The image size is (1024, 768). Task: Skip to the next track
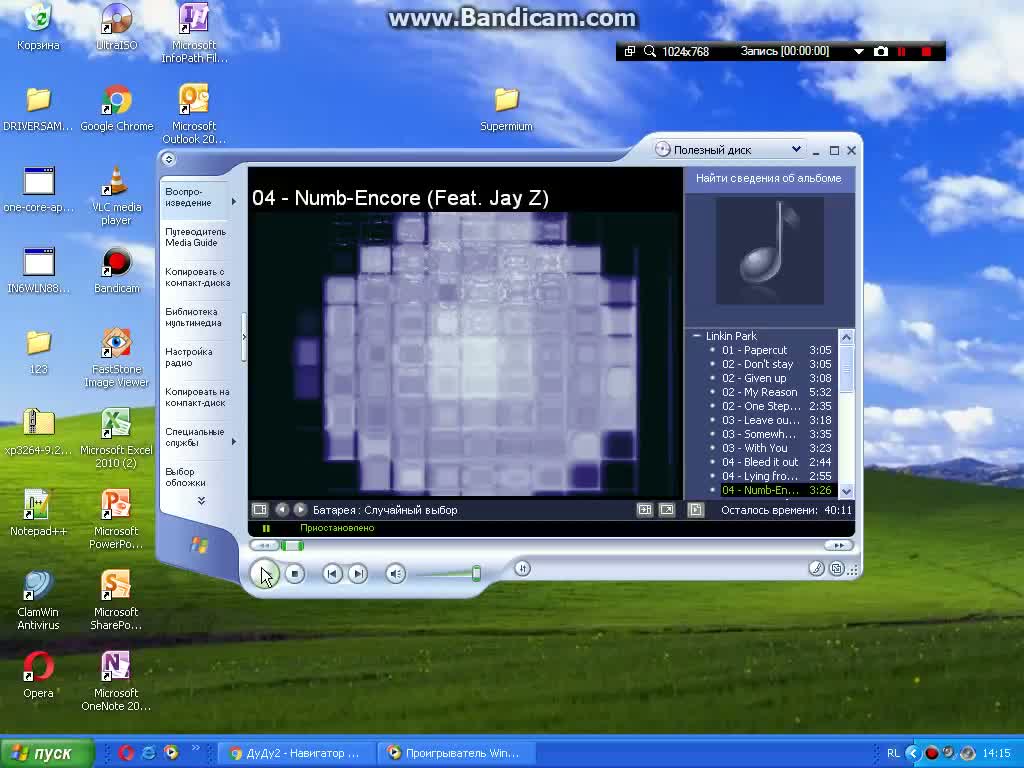click(357, 574)
